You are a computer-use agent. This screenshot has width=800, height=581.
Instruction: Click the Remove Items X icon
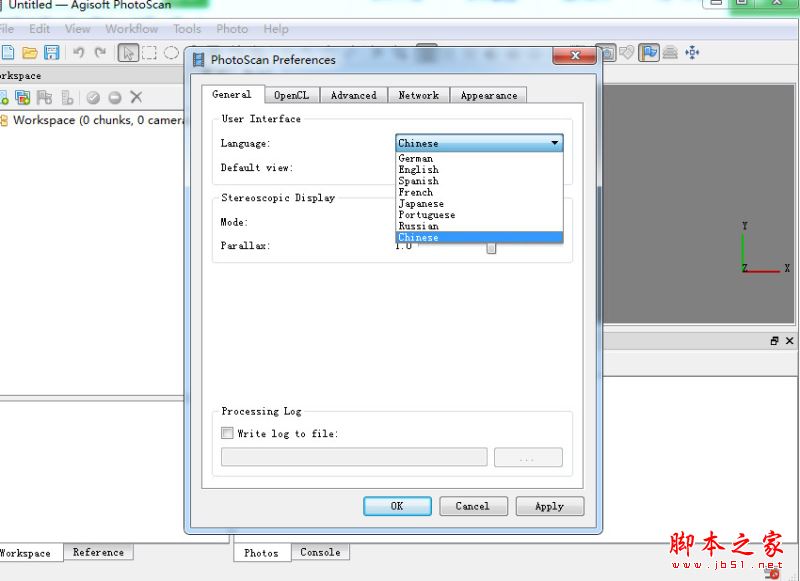click(x=135, y=97)
